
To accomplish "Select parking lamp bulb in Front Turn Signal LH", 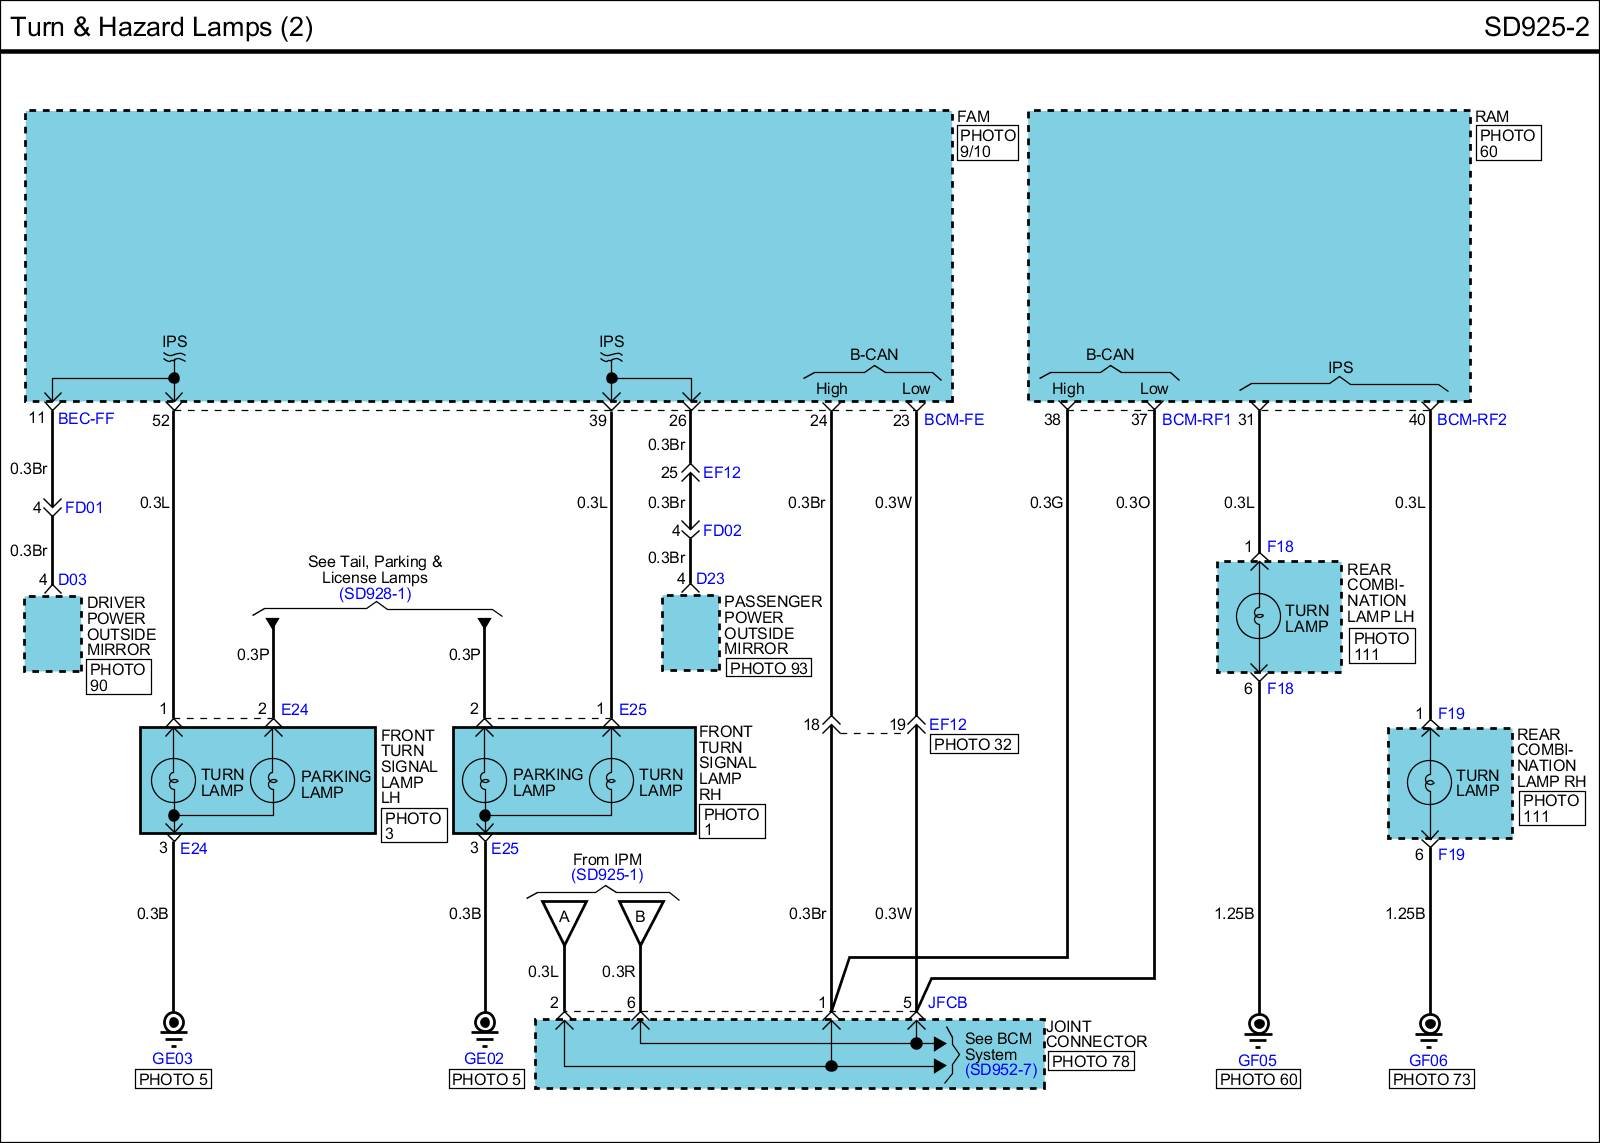I will (273, 781).
